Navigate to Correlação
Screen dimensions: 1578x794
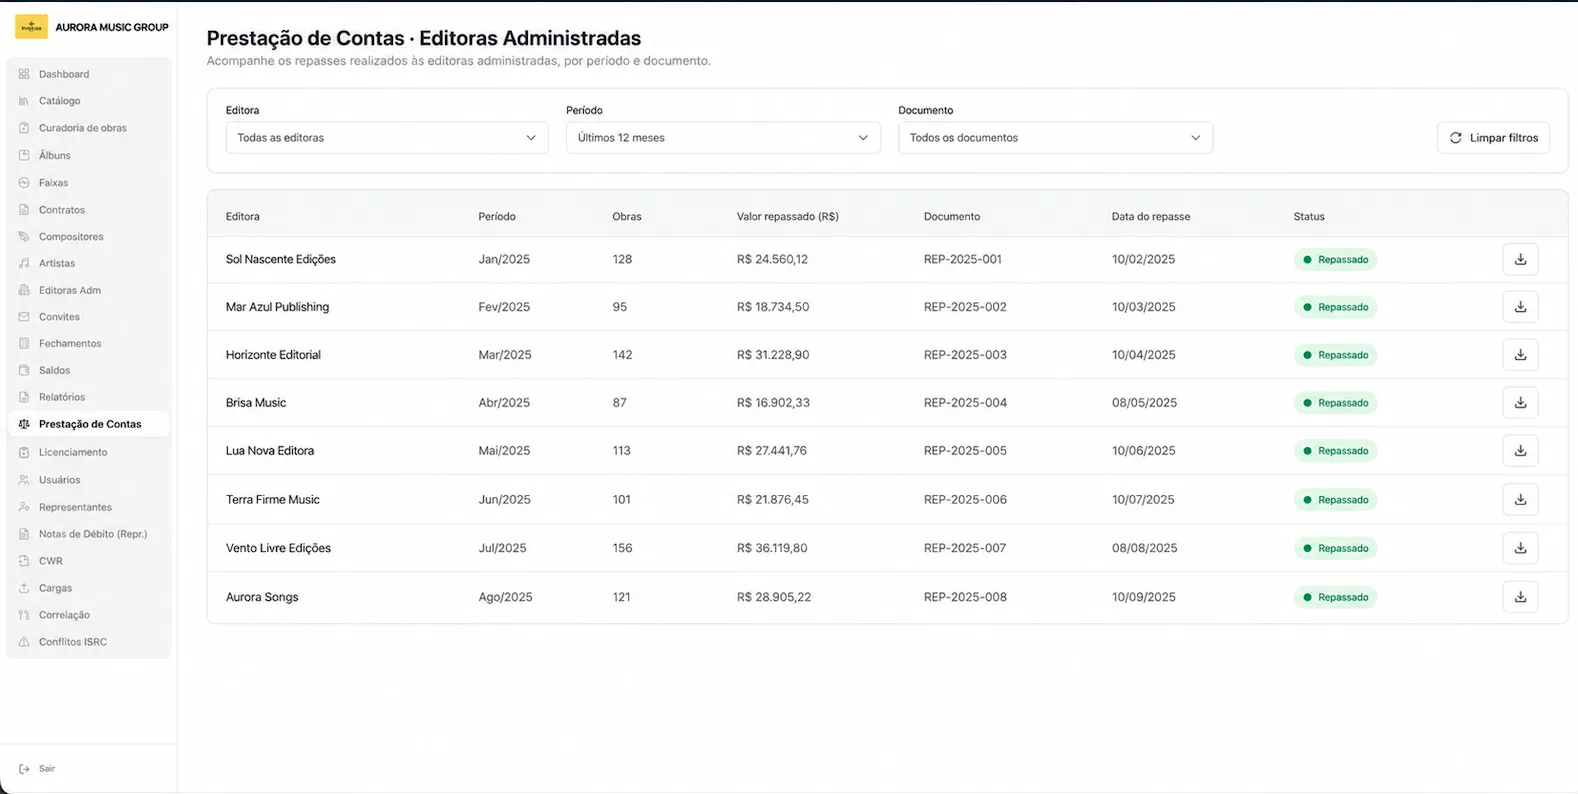pyautogui.click(x=88, y=615)
